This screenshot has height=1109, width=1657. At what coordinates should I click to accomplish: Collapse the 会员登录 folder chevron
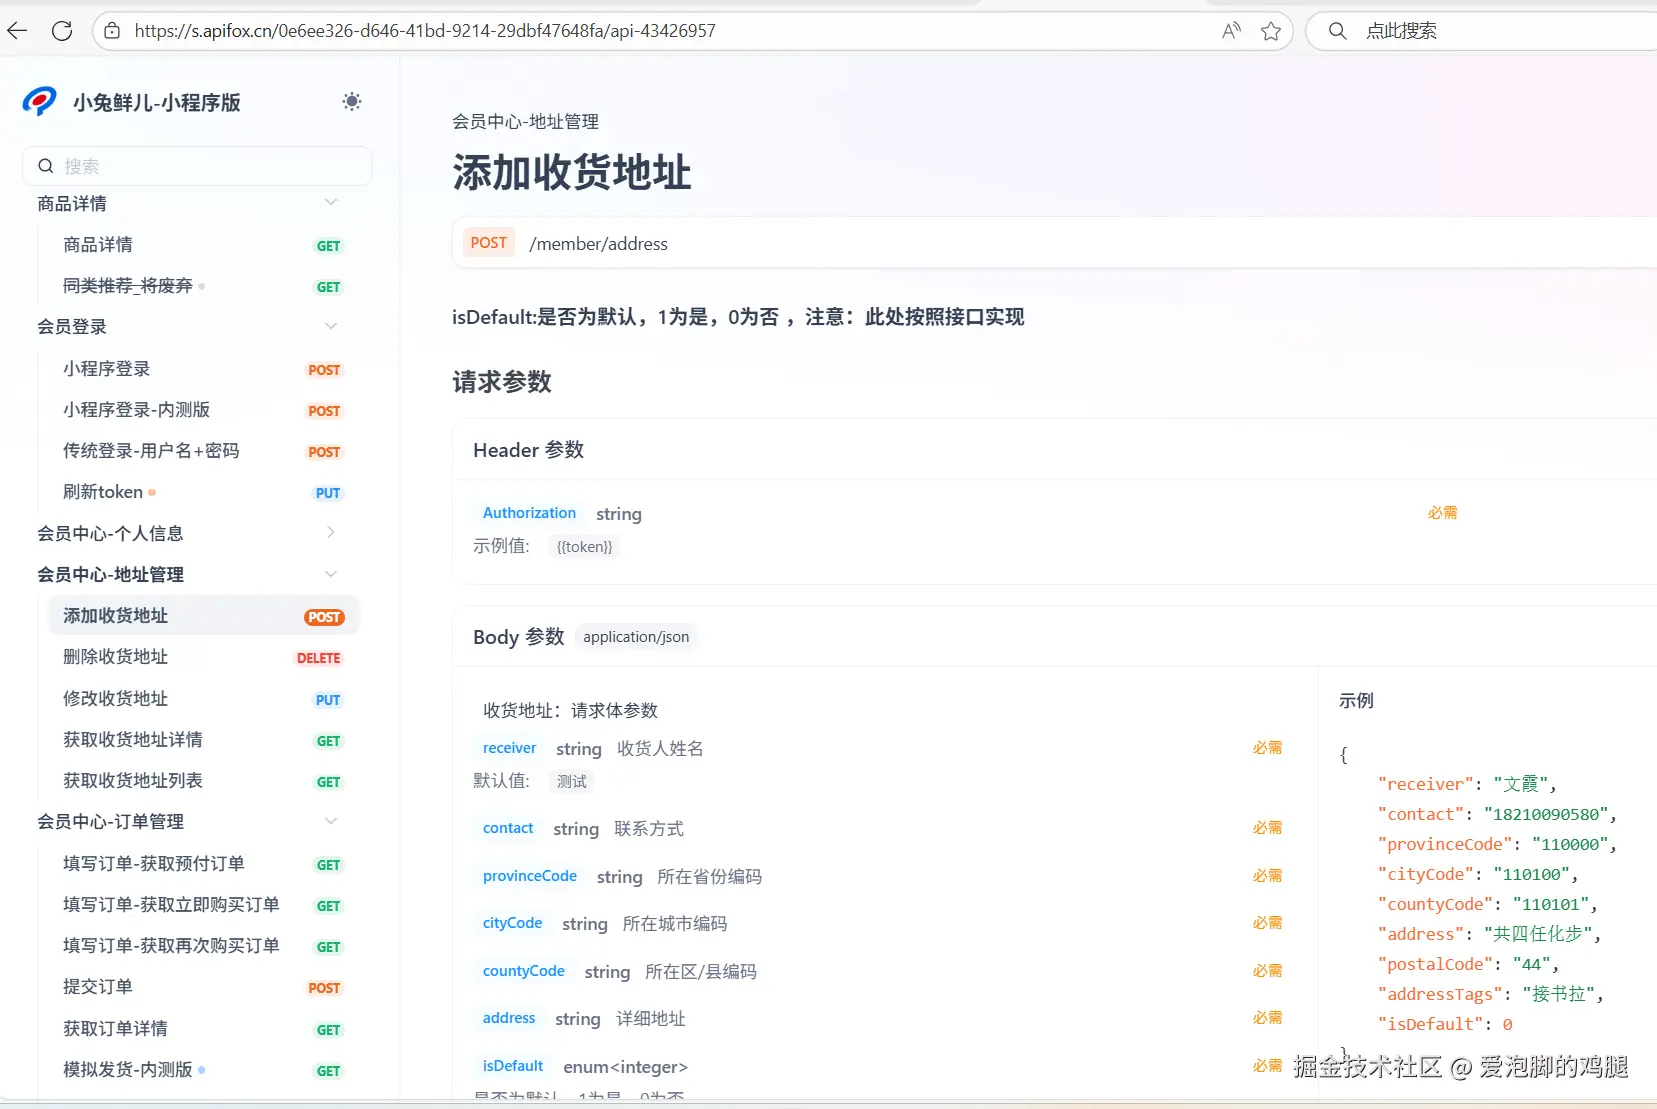click(331, 326)
